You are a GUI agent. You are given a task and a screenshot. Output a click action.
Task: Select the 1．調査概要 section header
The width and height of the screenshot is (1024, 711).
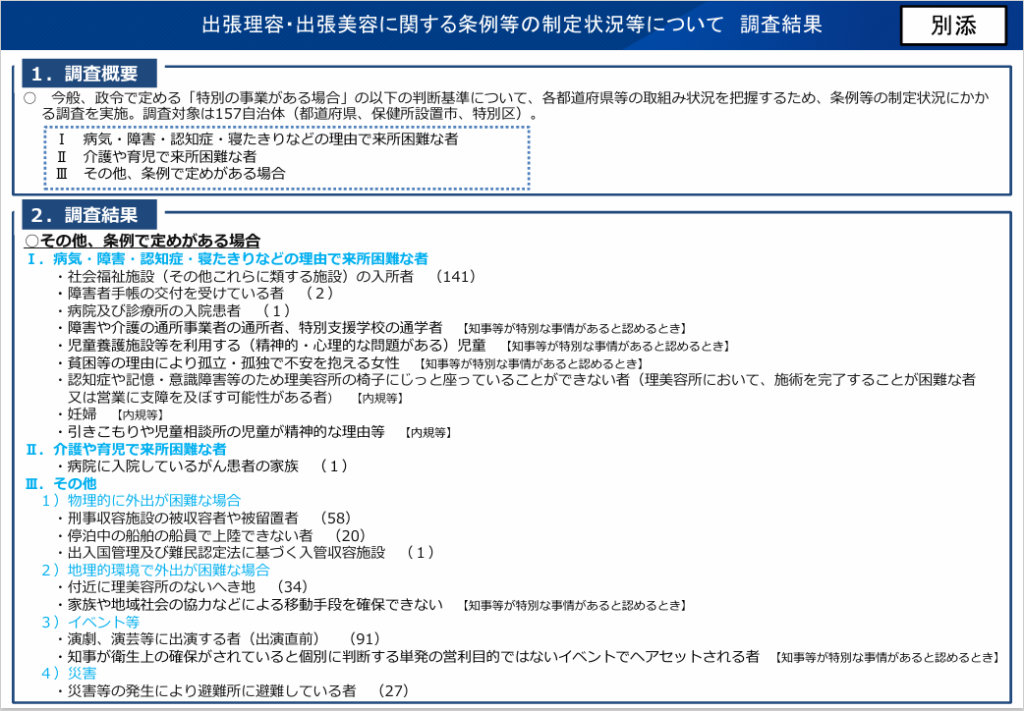pos(84,73)
